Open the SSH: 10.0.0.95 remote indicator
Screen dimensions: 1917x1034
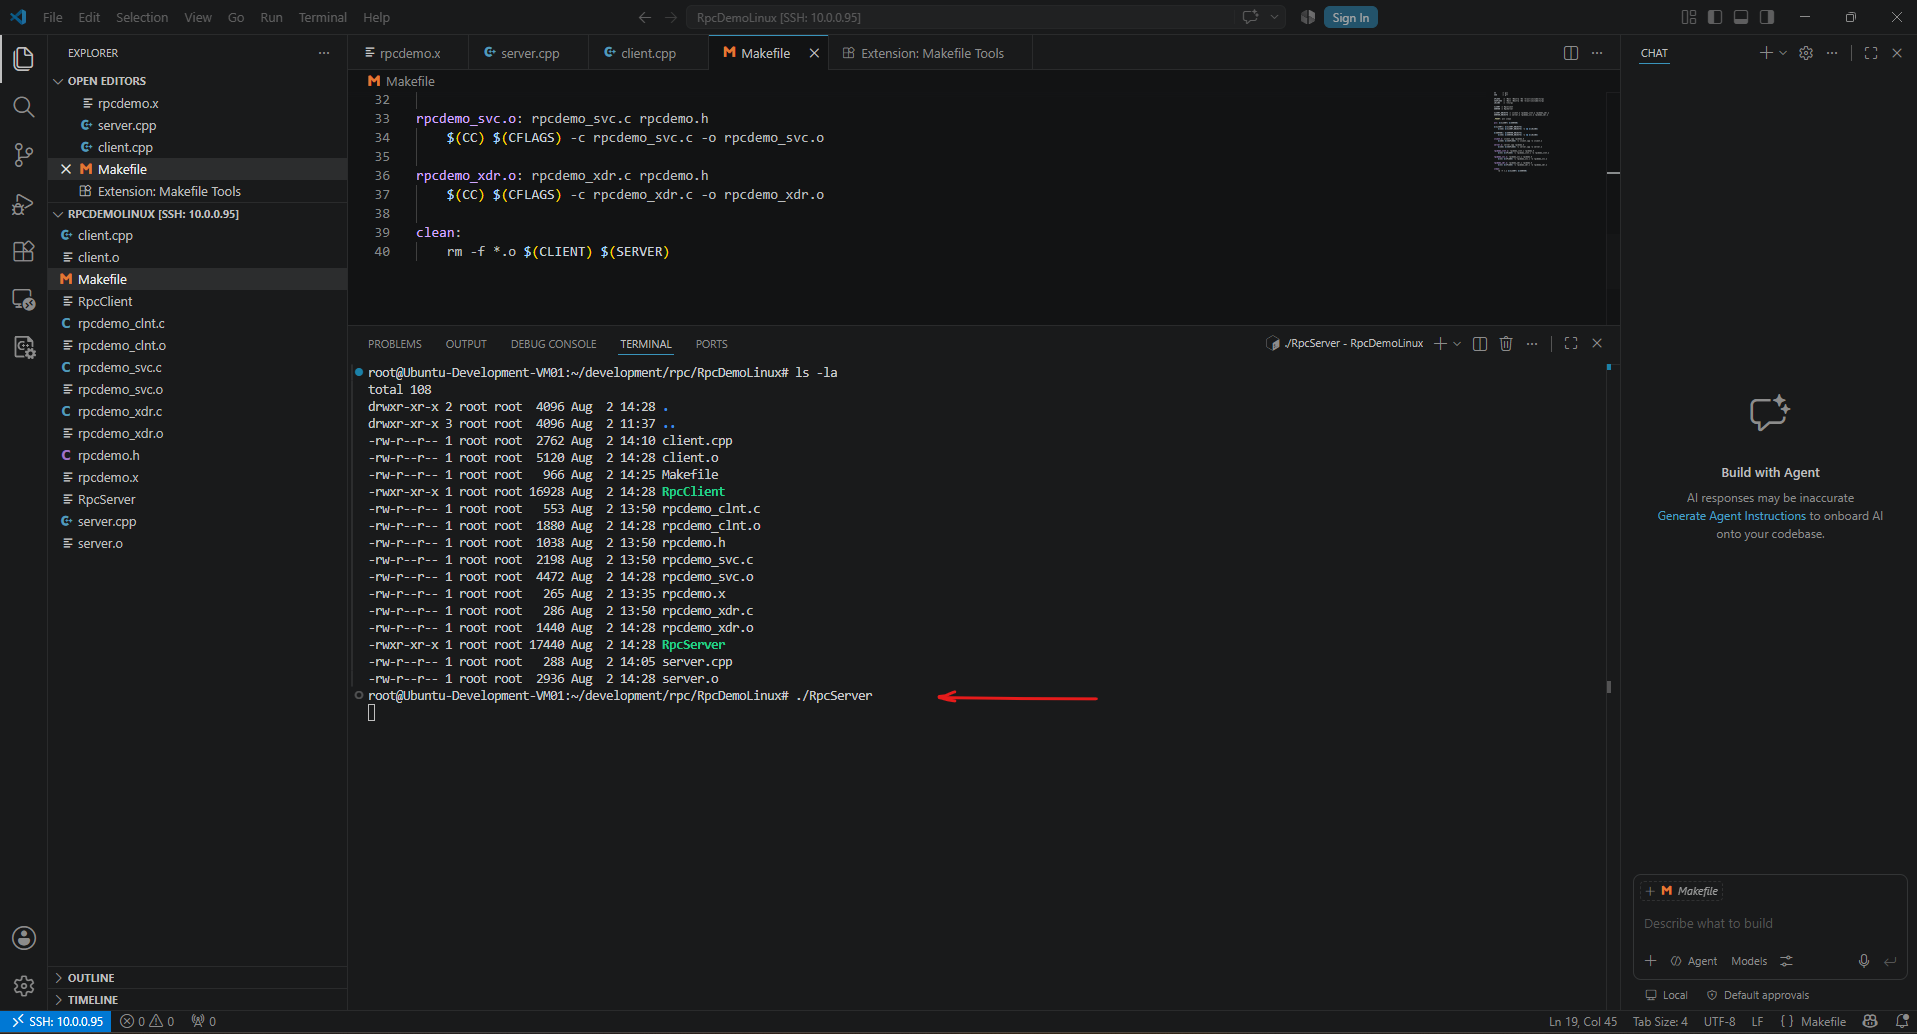pyautogui.click(x=57, y=1021)
